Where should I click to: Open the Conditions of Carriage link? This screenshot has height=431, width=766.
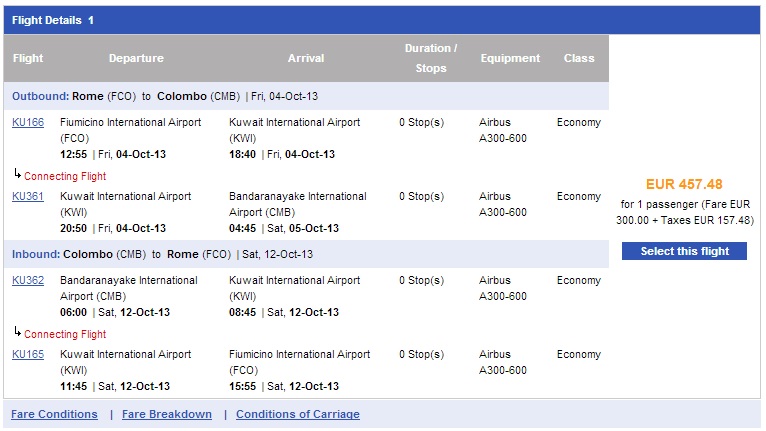point(298,414)
